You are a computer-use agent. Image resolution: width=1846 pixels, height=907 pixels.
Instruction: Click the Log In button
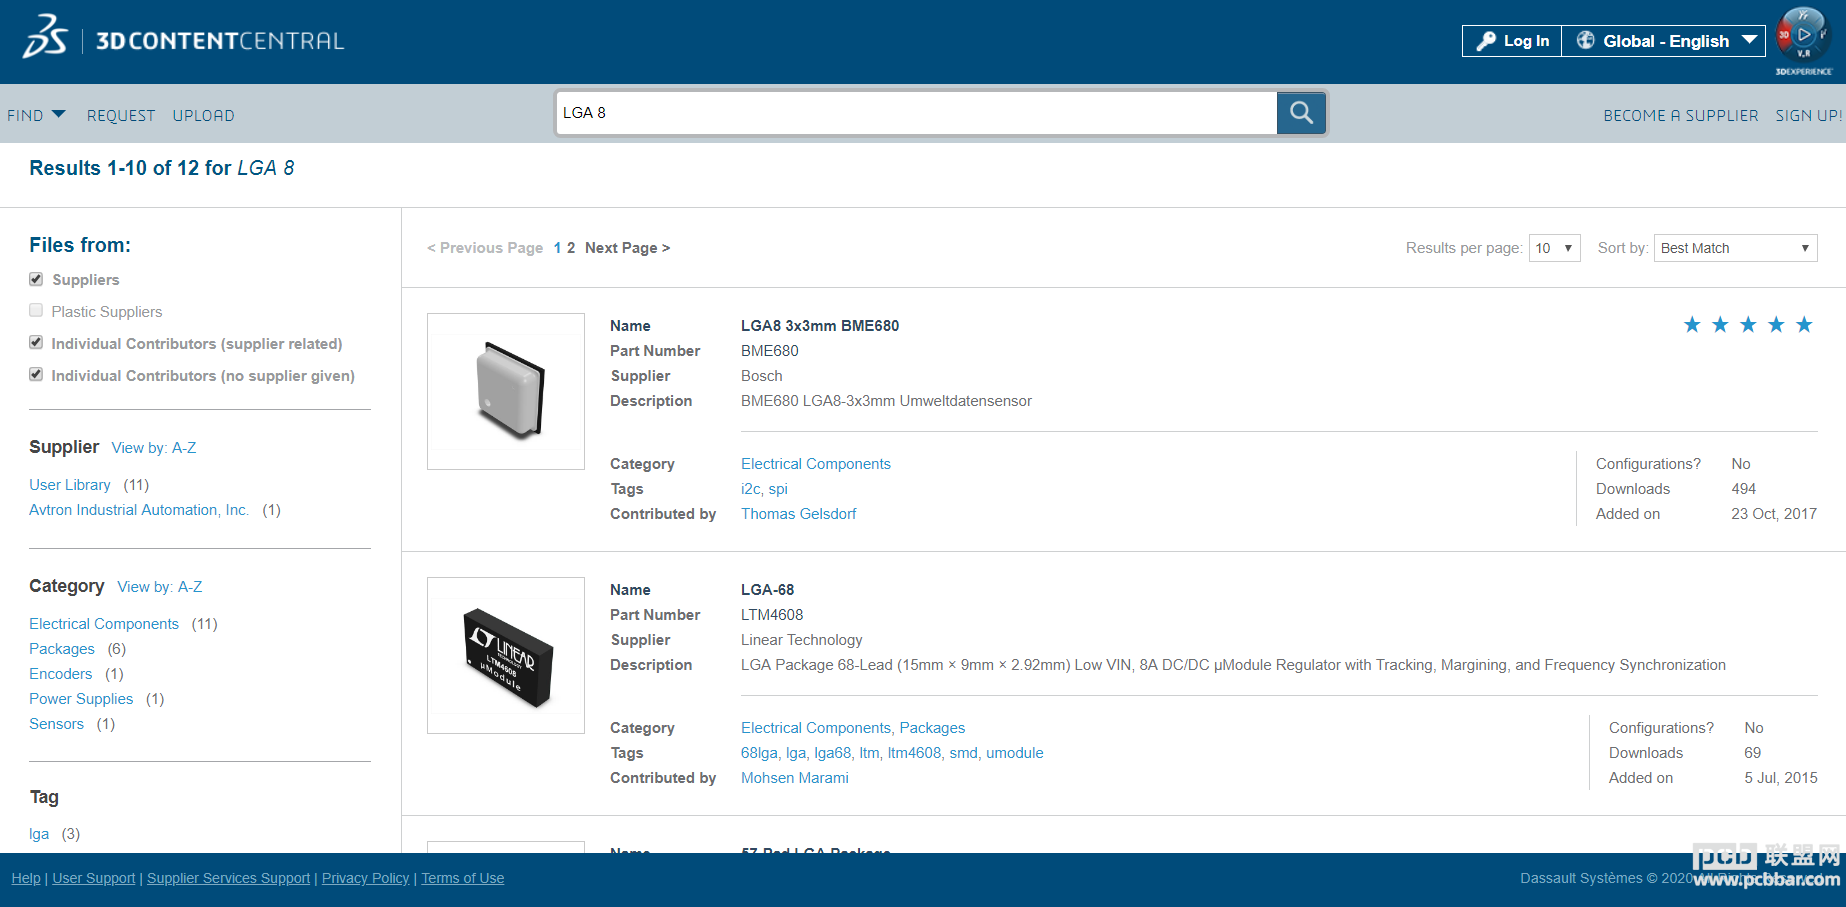(x=1512, y=41)
